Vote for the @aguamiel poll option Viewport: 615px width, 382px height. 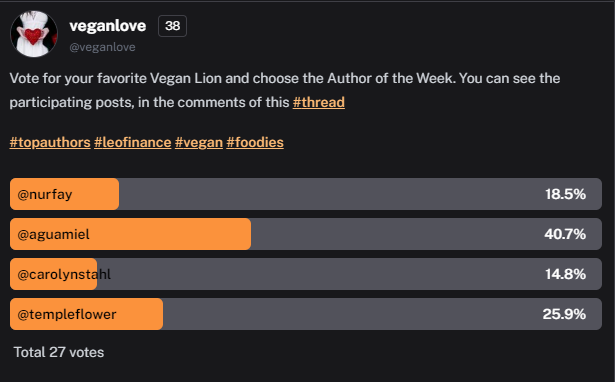click(x=306, y=234)
